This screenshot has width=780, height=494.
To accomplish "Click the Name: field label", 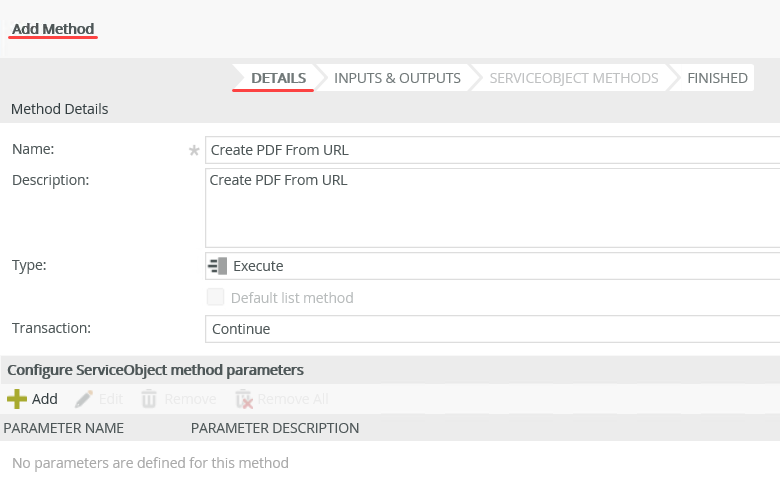I will tap(33, 149).
